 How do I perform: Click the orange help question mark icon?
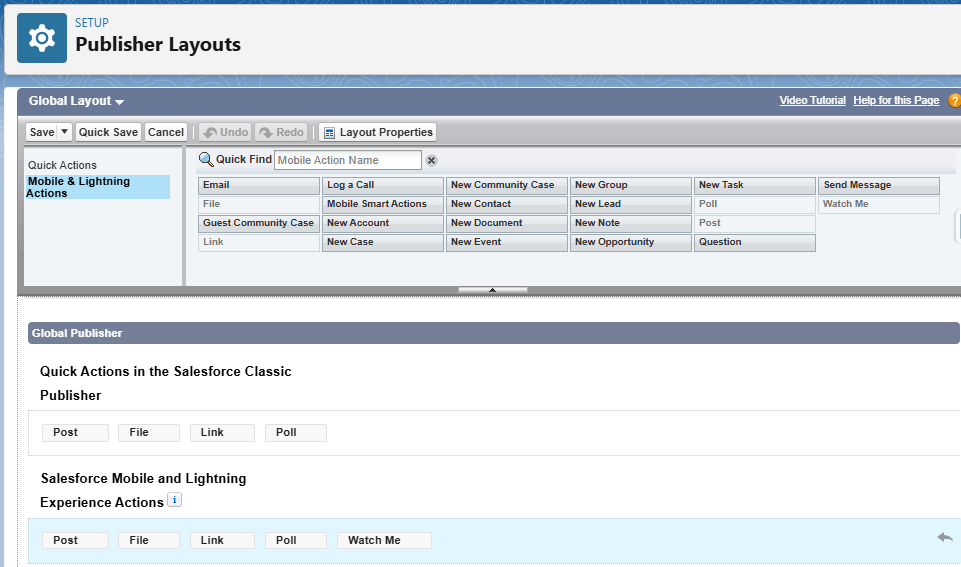coord(954,101)
